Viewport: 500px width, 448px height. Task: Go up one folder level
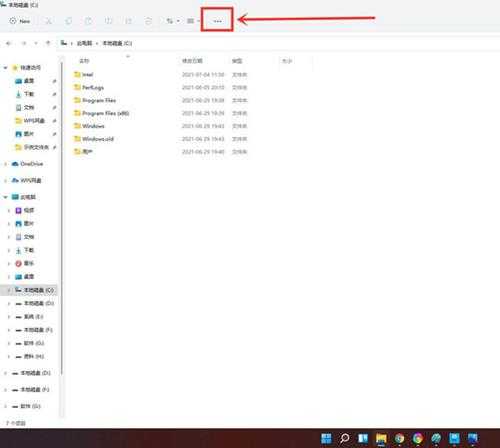tap(48, 43)
